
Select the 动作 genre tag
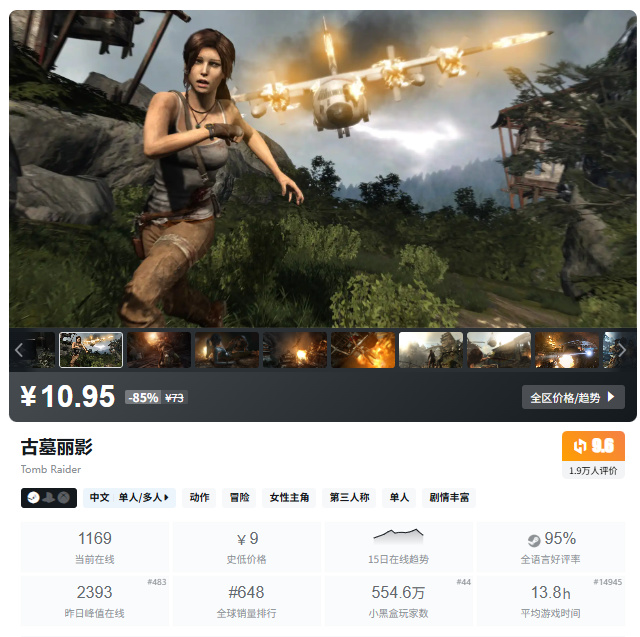click(x=199, y=497)
